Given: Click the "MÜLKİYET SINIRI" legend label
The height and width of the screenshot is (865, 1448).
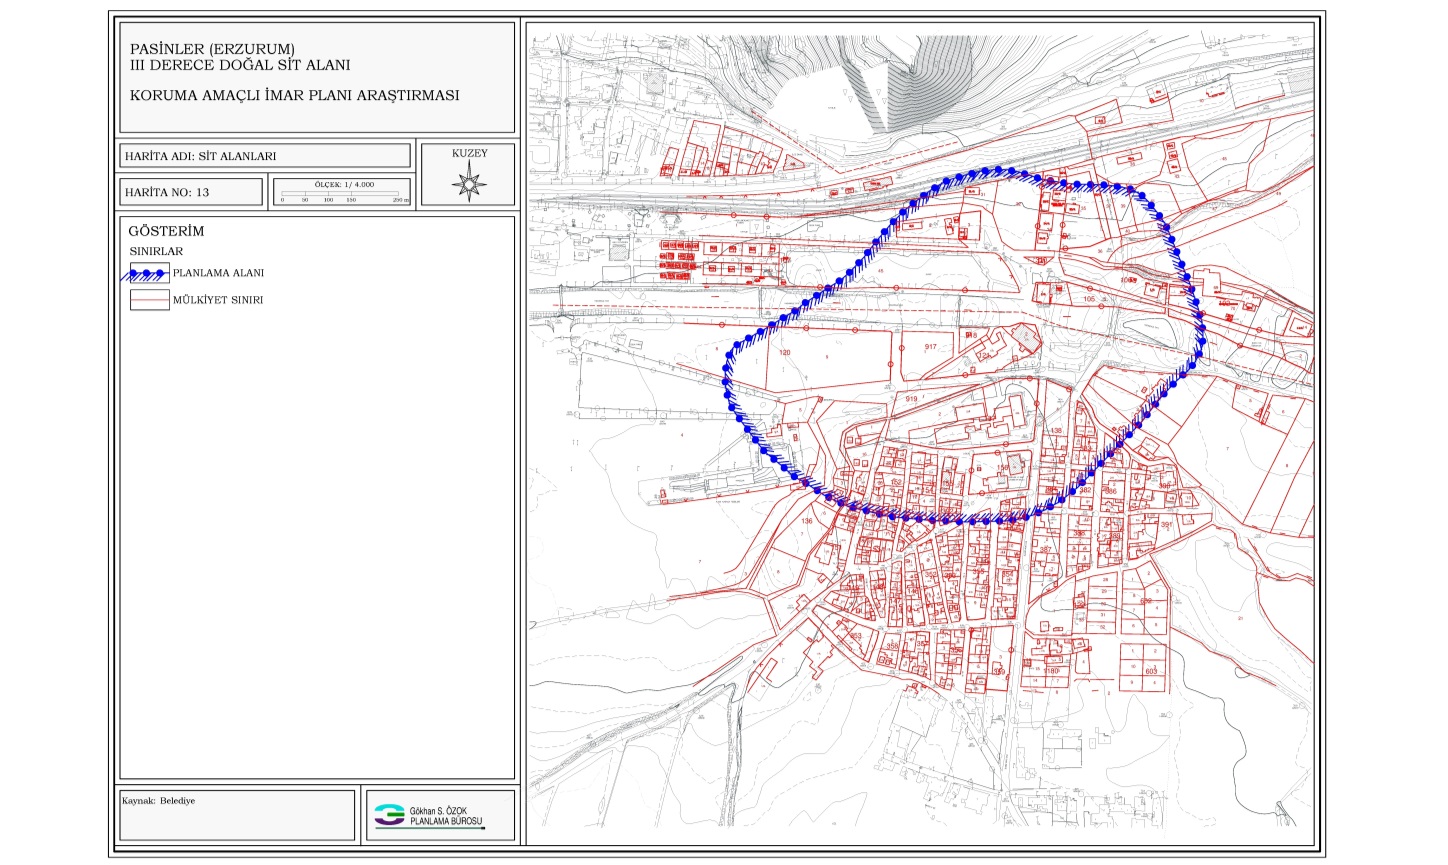Looking at the screenshot, I should [x=218, y=300].
